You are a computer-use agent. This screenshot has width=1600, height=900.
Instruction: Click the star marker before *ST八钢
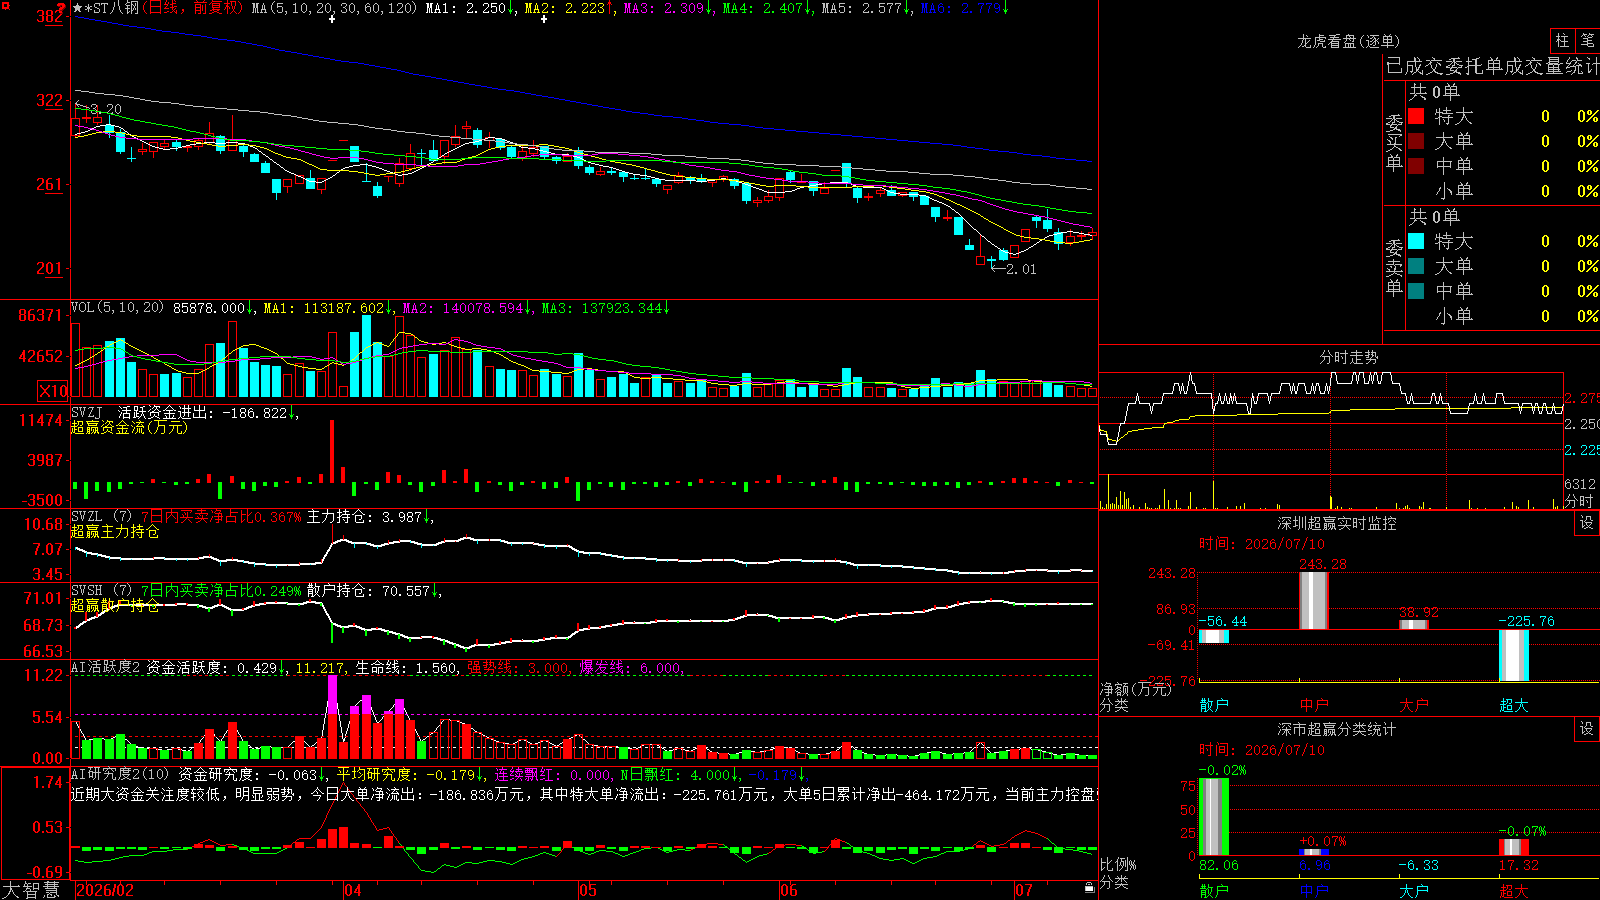[78, 8]
